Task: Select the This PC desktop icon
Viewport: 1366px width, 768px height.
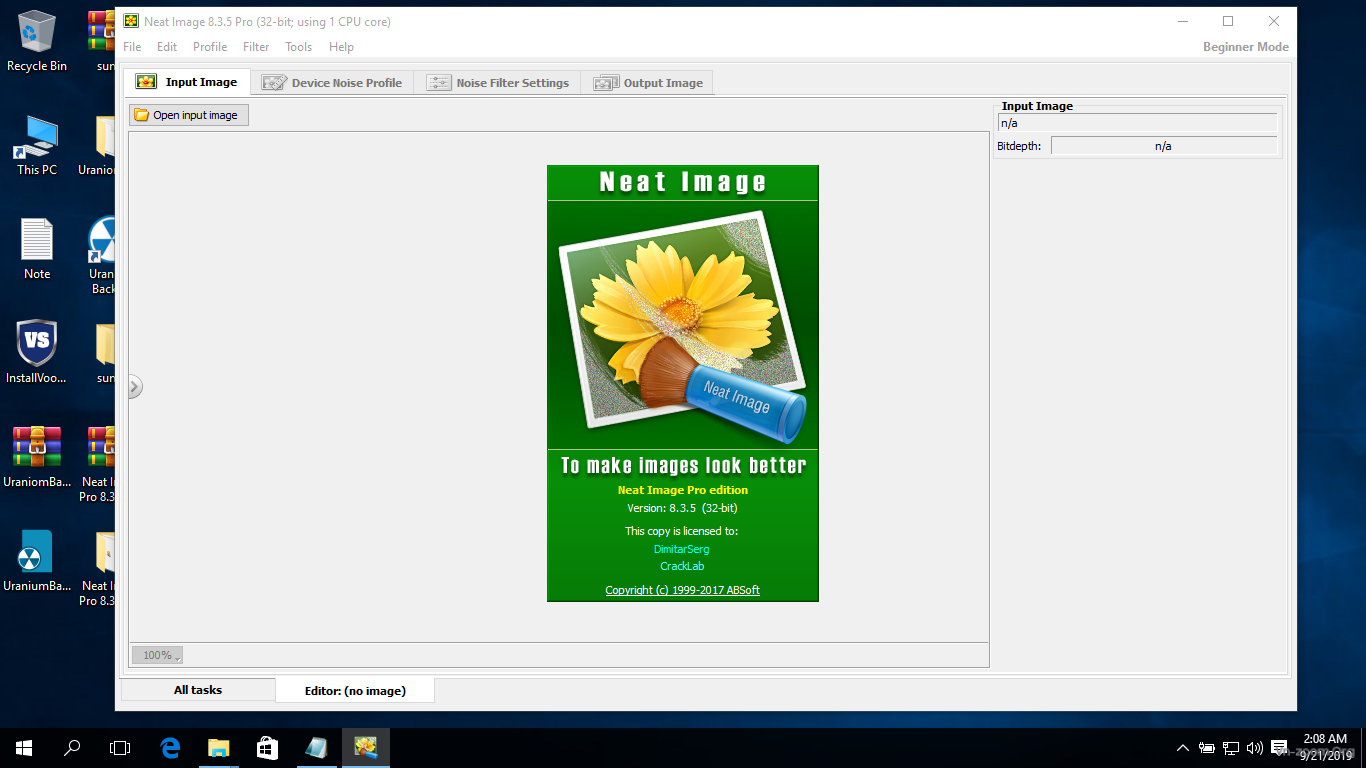Action: point(37,146)
